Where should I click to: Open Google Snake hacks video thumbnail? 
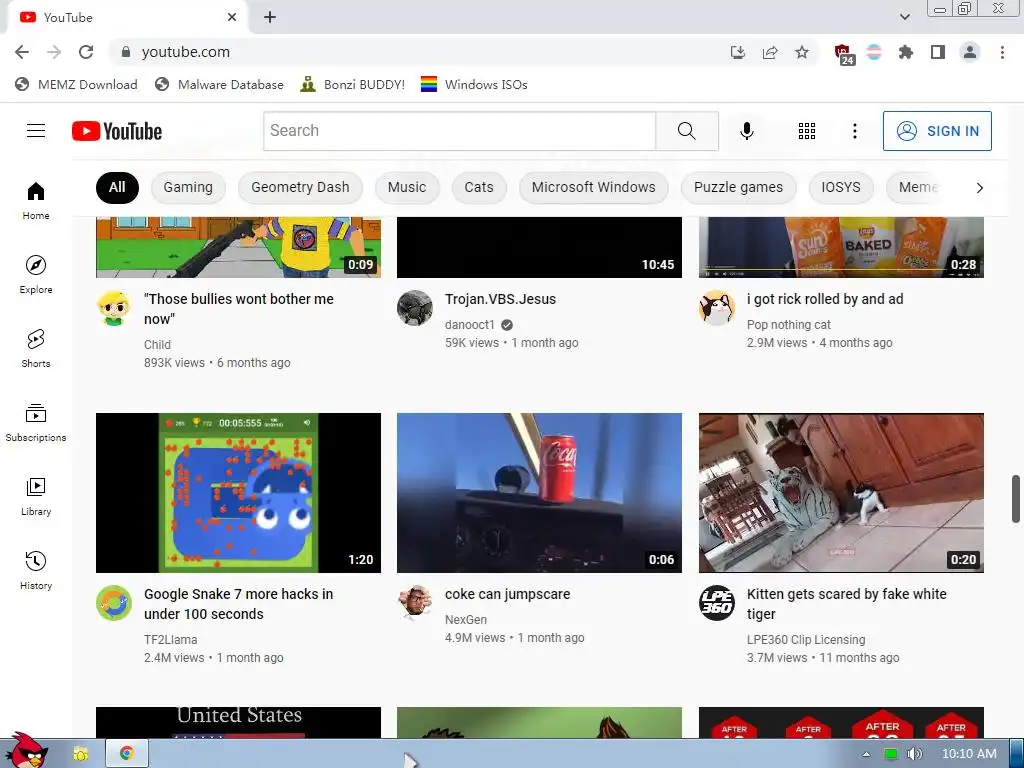click(x=238, y=492)
